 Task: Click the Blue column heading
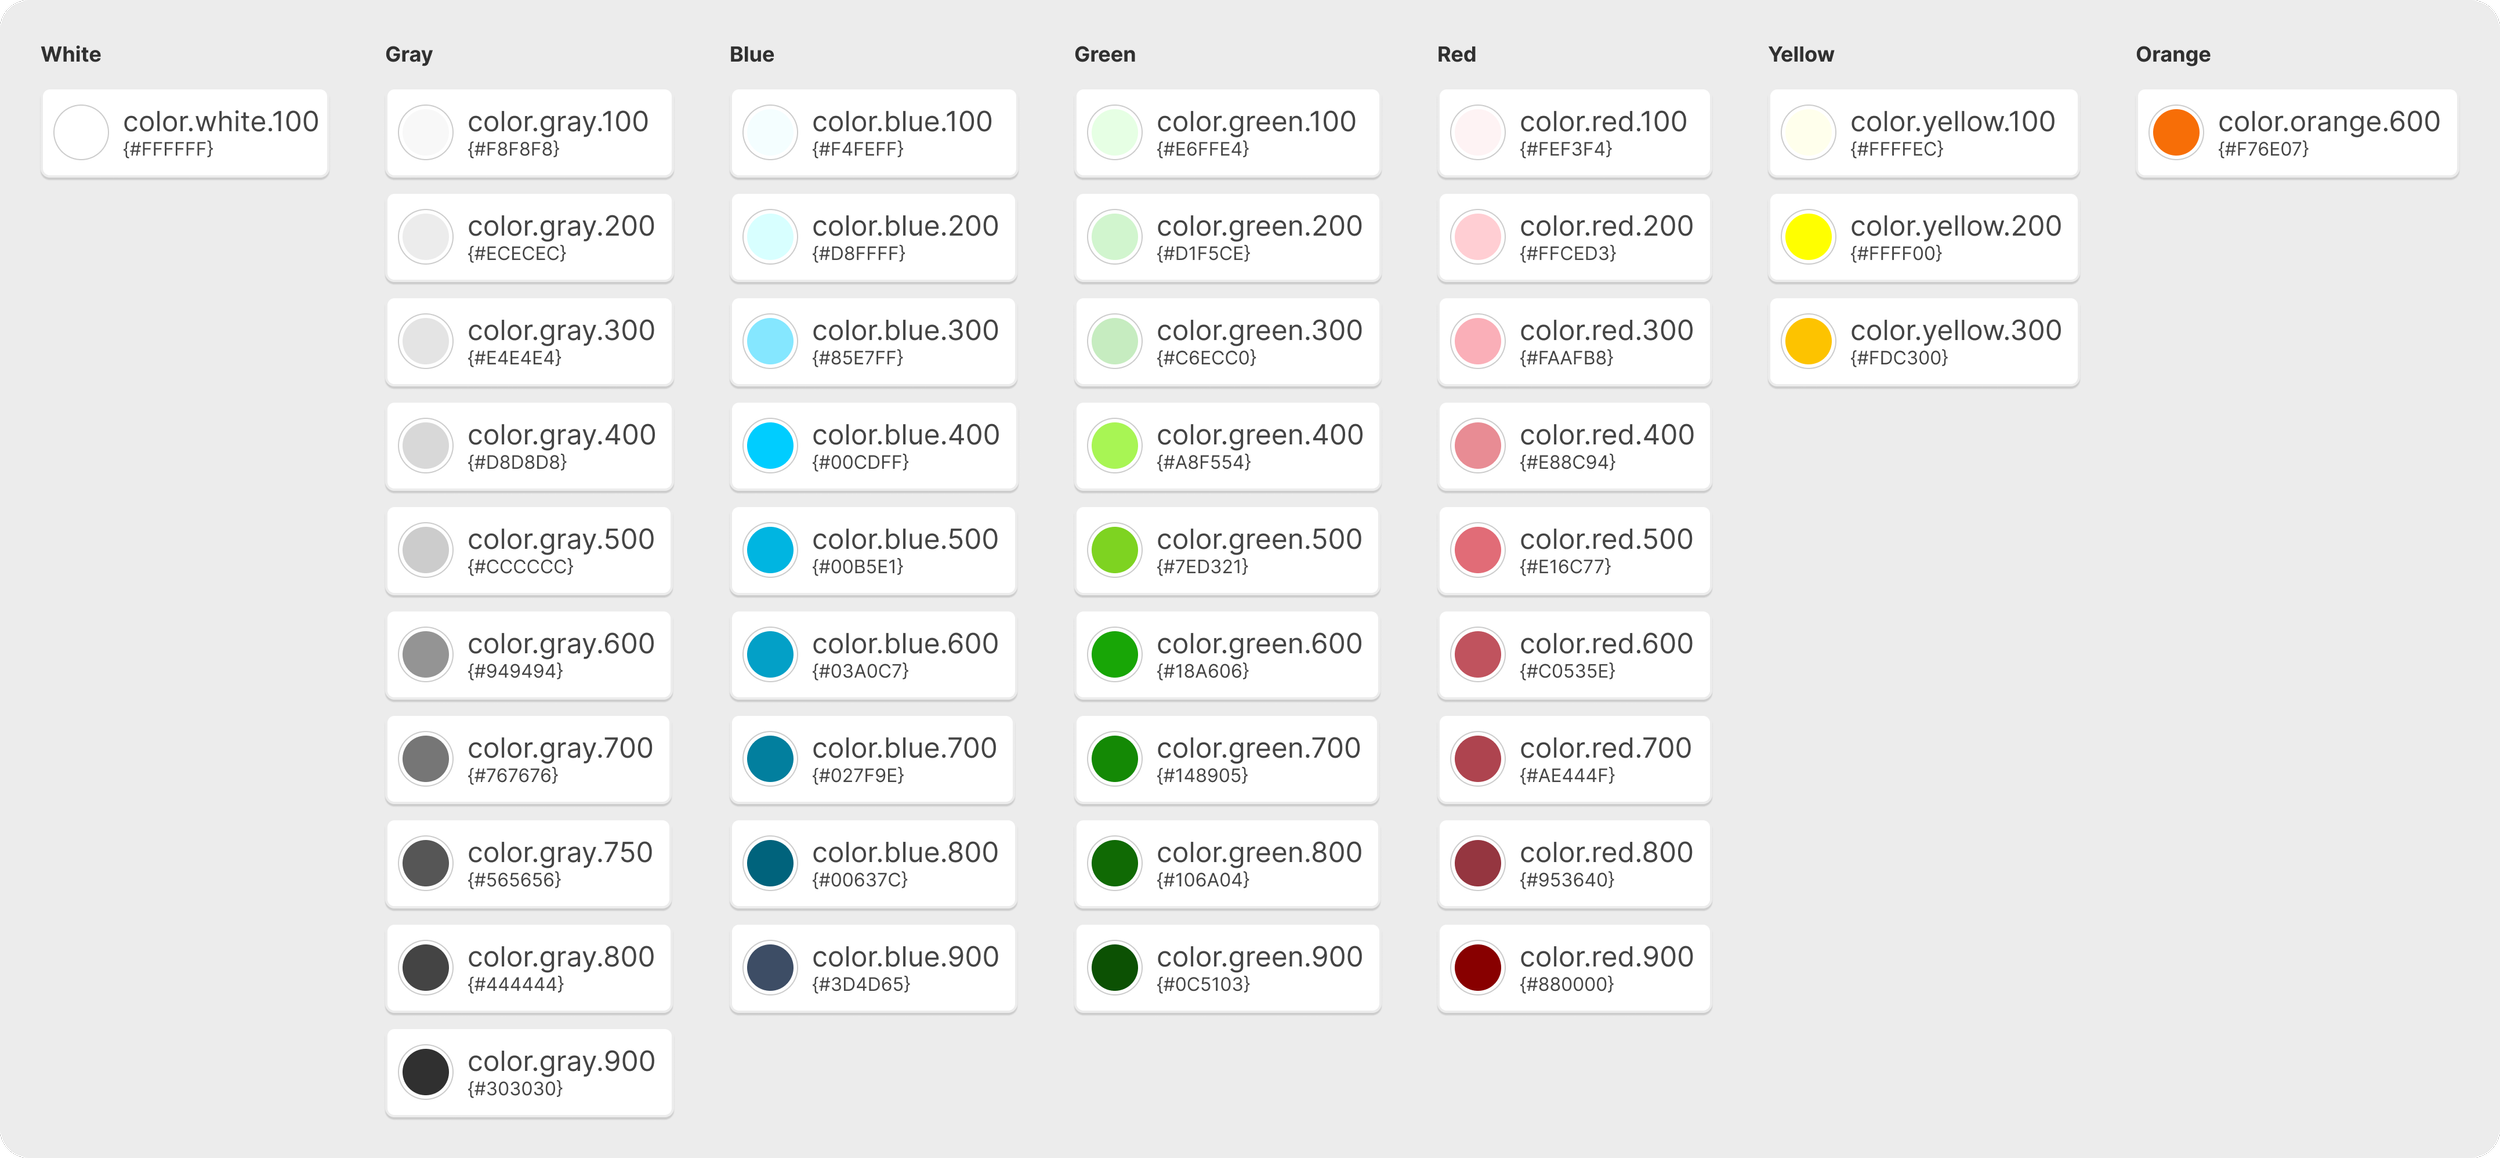751,55
